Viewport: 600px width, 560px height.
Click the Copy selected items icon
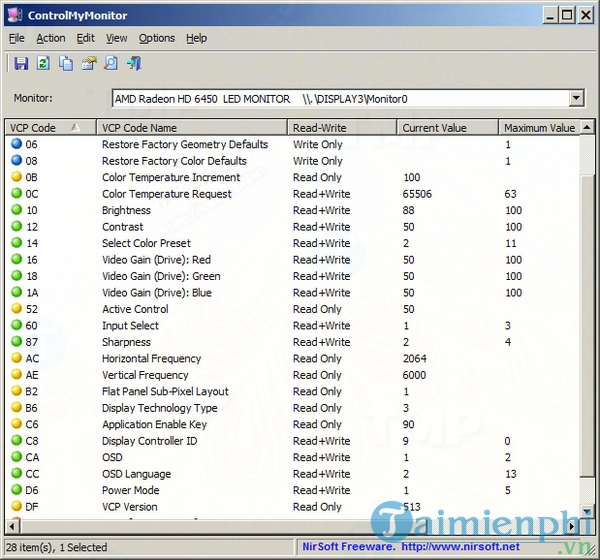tap(66, 64)
